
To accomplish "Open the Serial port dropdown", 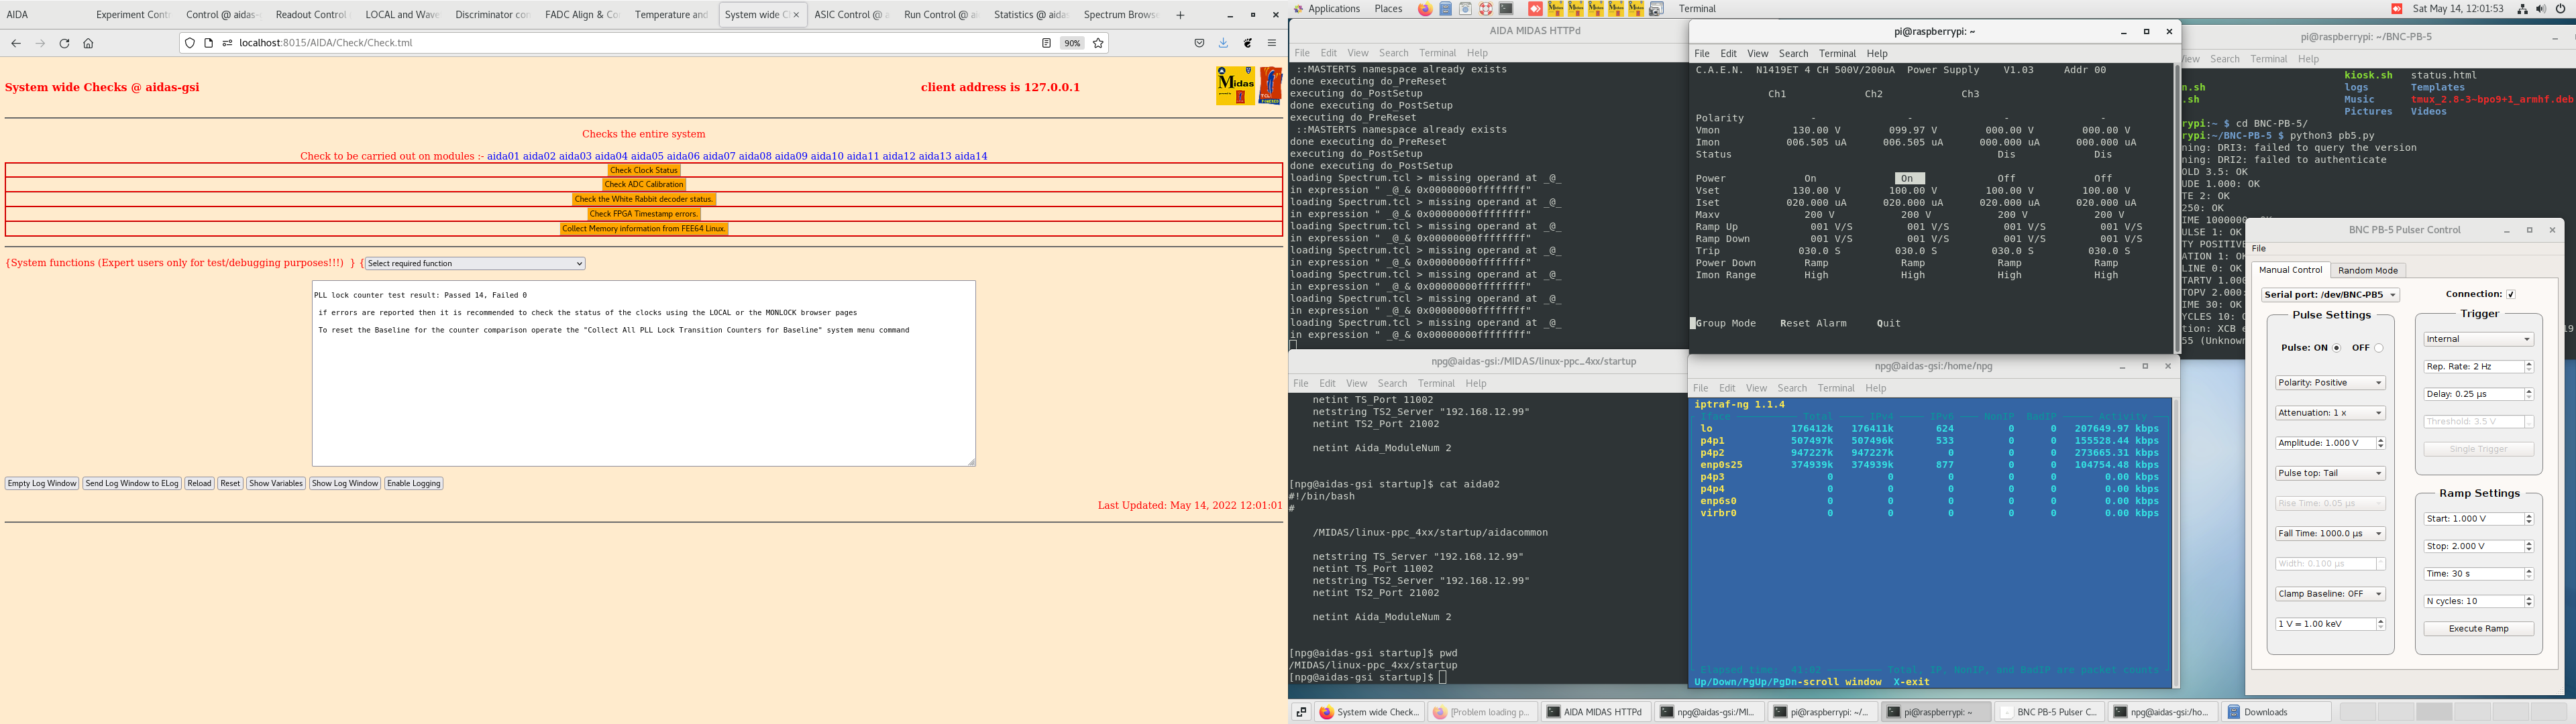I will click(x=2330, y=295).
